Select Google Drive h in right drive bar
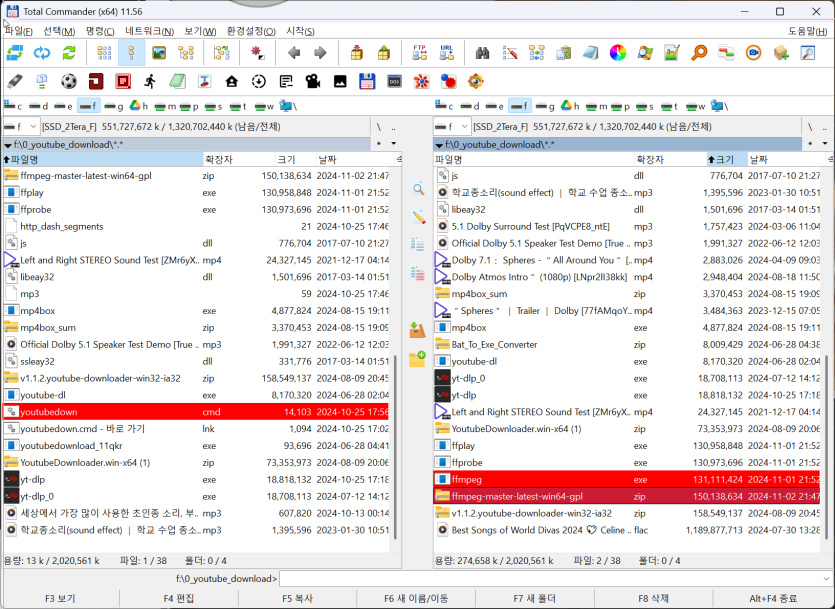This screenshot has width=835, height=609. (x=569, y=106)
